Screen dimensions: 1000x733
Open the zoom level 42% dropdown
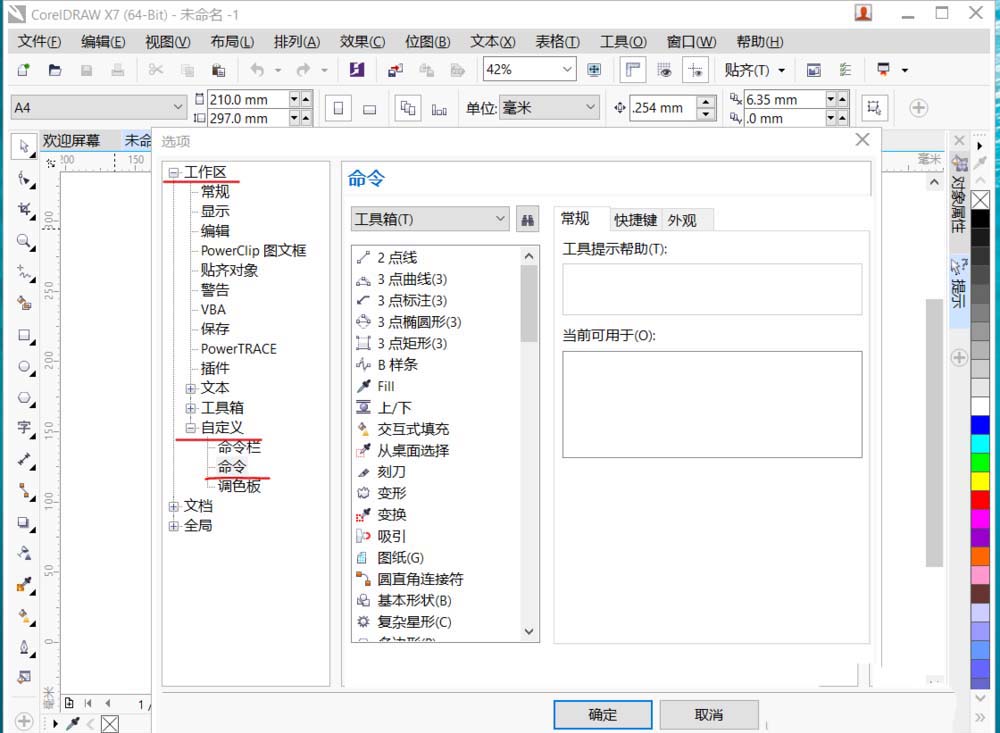point(567,69)
